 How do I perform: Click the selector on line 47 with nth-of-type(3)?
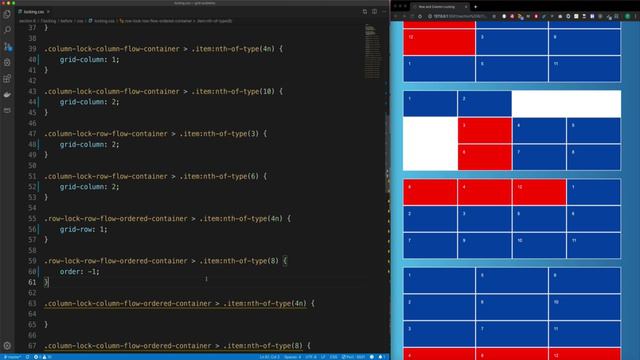click(x=156, y=134)
